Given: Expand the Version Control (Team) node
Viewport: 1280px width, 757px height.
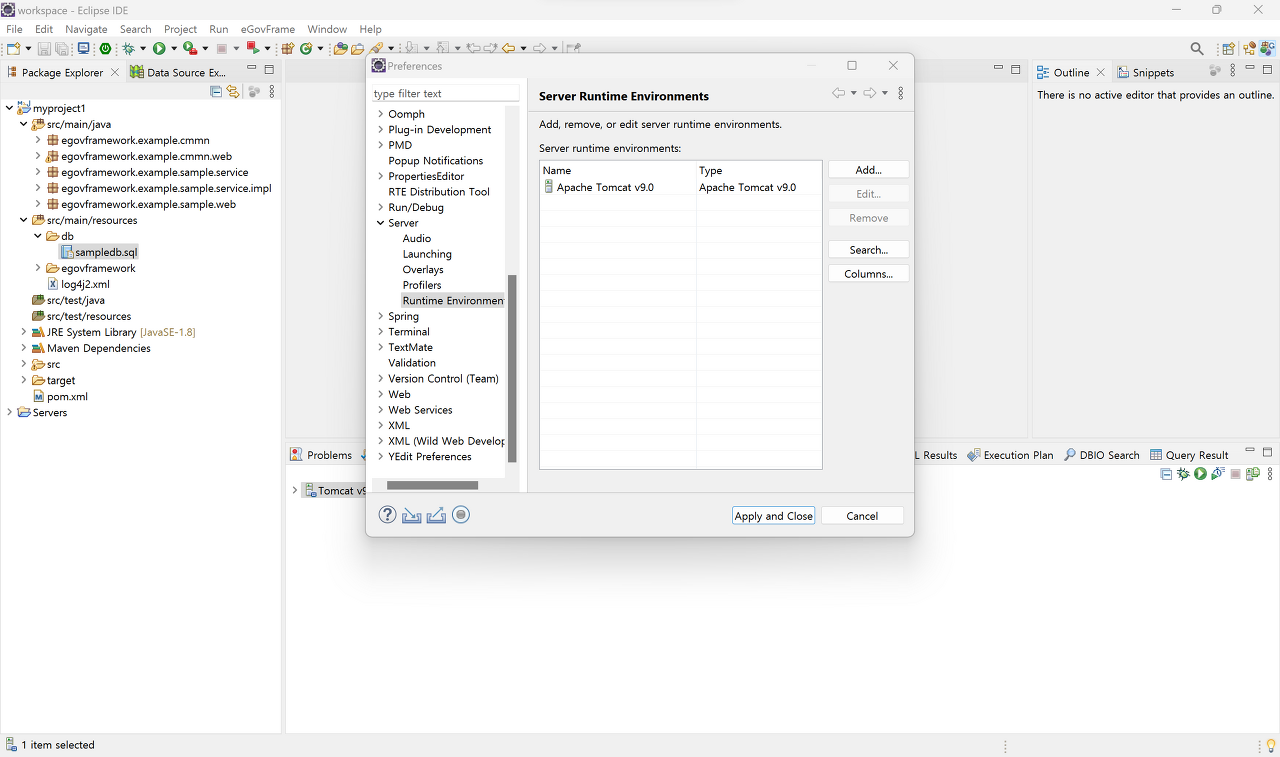Looking at the screenshot, I should [x=380, y=379].
